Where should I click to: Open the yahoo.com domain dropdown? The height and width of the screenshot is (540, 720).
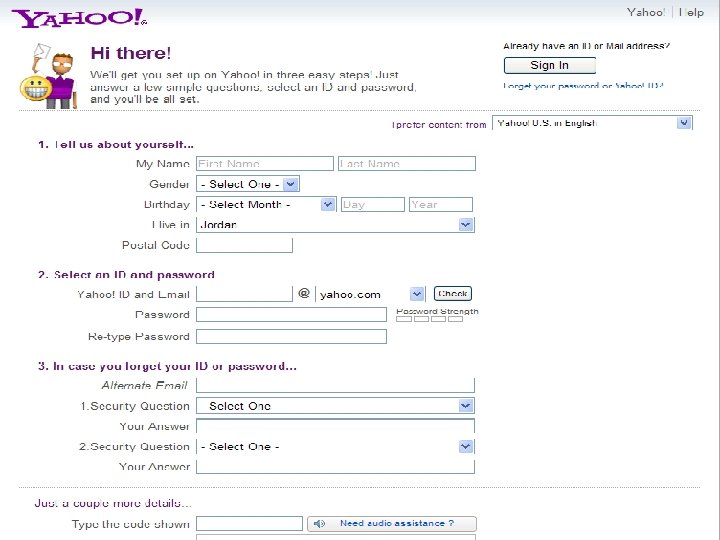pos(370,294)
